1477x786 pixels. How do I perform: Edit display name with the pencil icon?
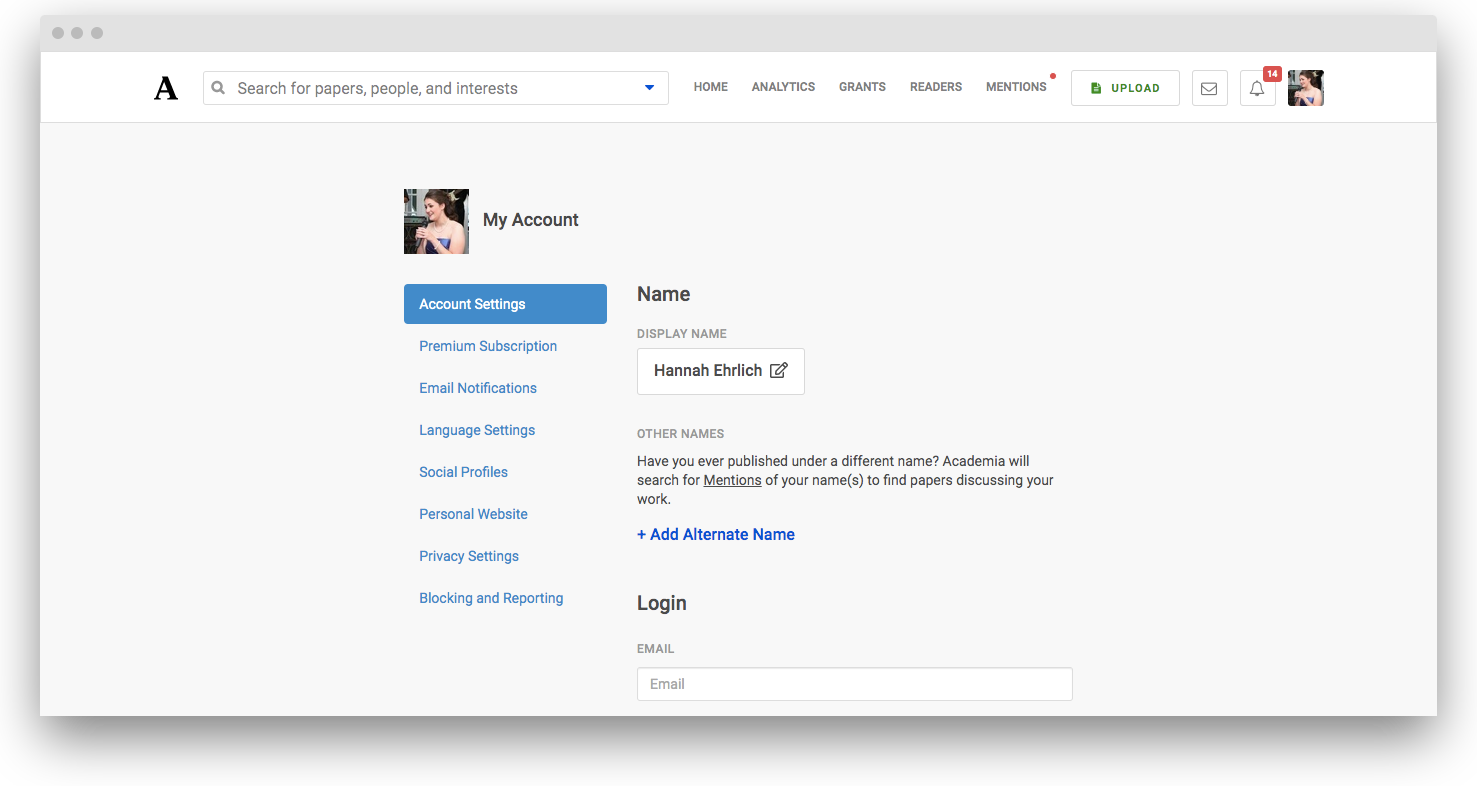[779, 370]
